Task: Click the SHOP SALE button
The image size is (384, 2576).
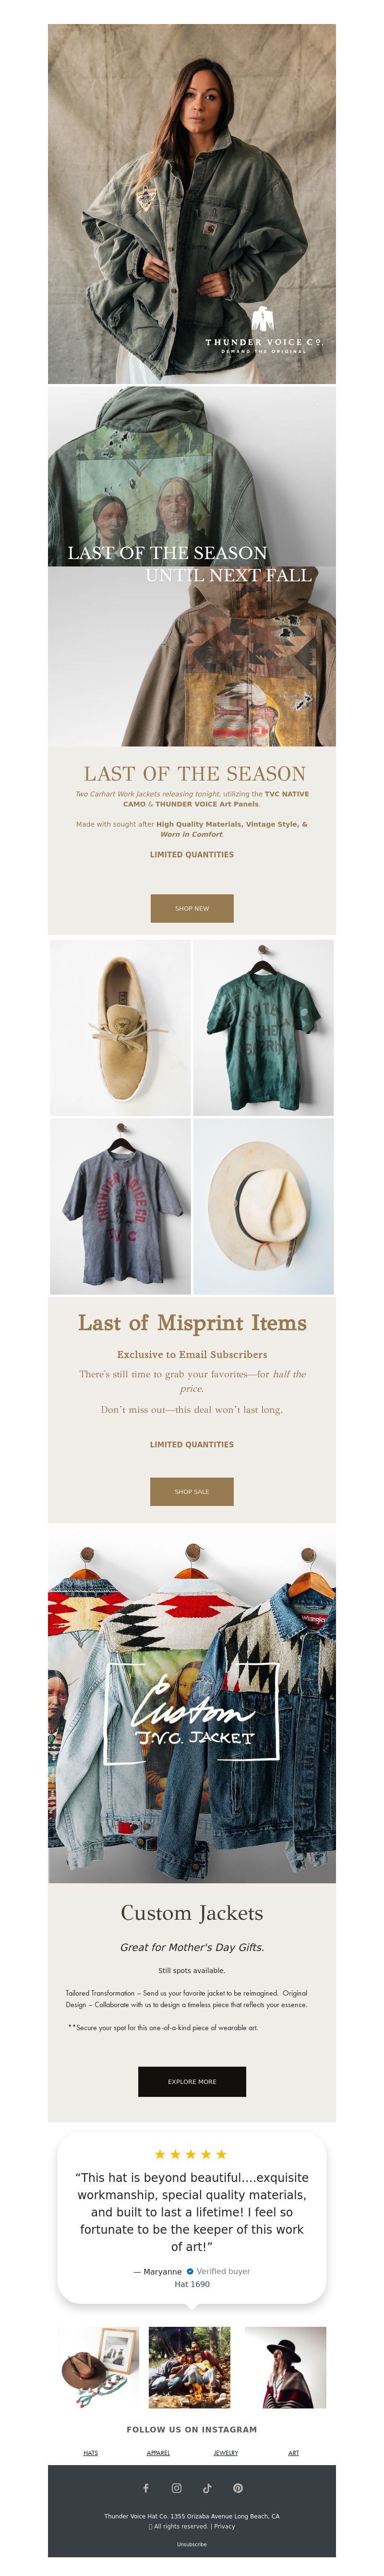Action: point(192,1491)
